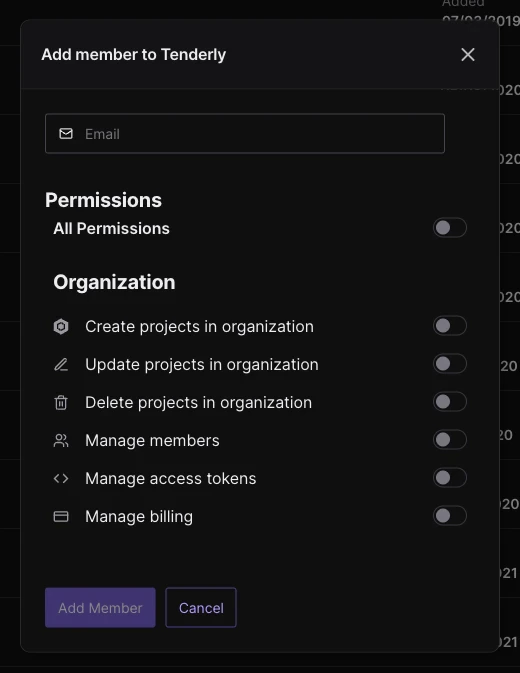Toggle Delete projects in organization permission

(x=450, y=402)
